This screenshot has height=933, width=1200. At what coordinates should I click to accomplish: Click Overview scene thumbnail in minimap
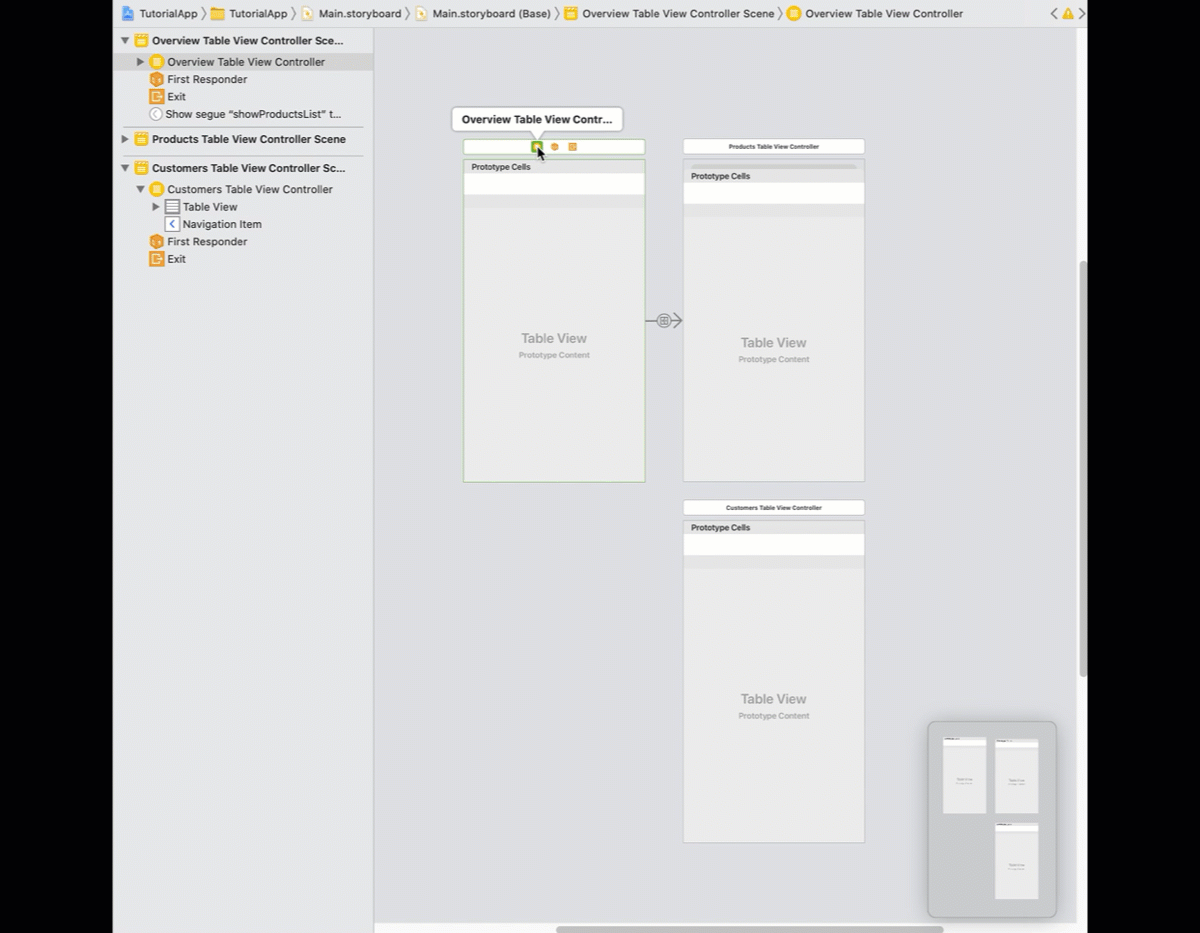(x=965, y=775)
